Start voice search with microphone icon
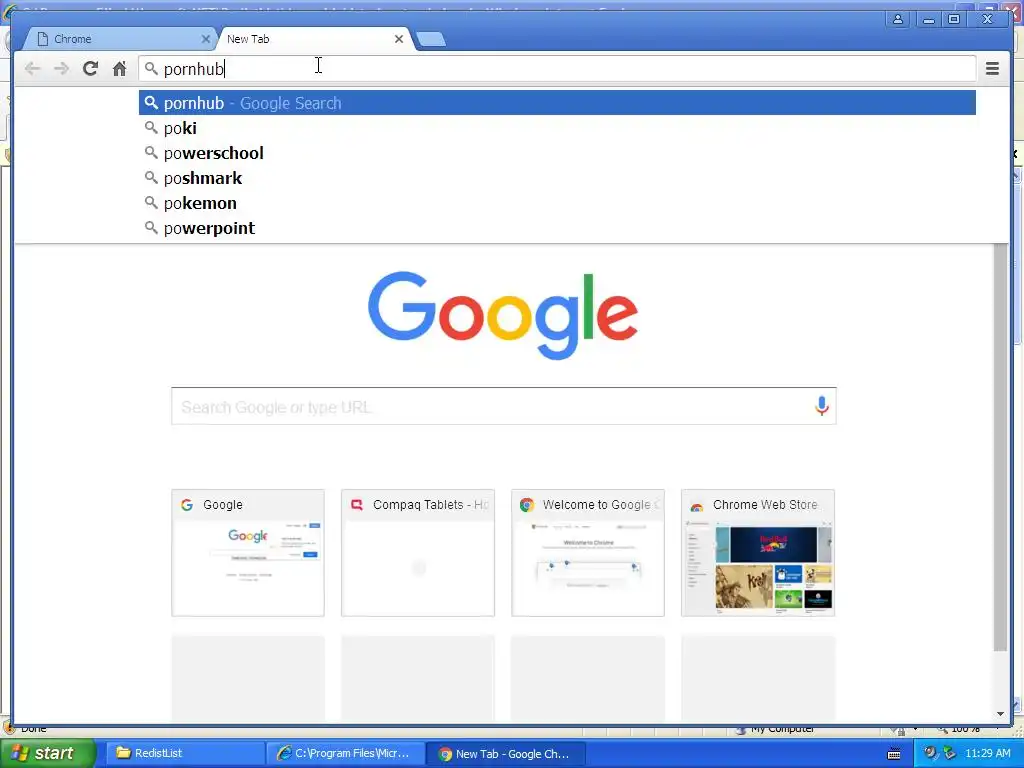Screen dimensions: 1024x768 [822, 406]
